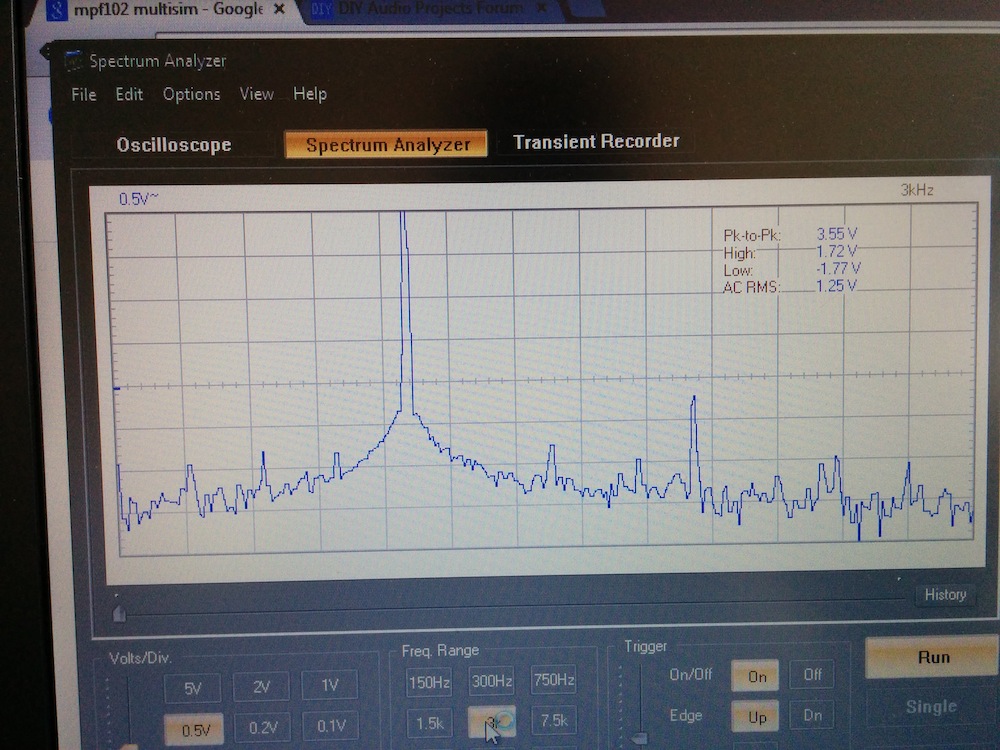Open the File menu
1000x750 pixels.
click(84, 94)
